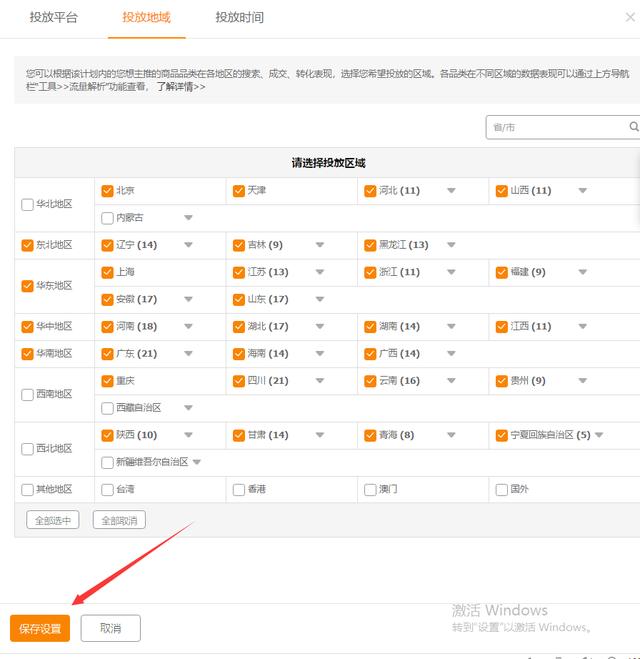Screen dimensions: 640x659
Task: Uncheck the 北京 checkbox
Action: coord(107,191)
